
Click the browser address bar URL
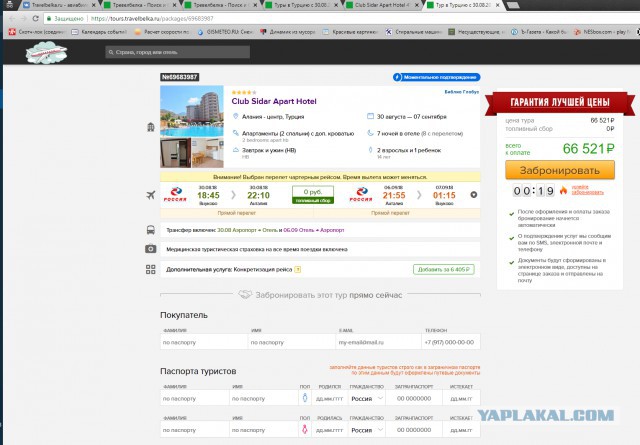152,18
